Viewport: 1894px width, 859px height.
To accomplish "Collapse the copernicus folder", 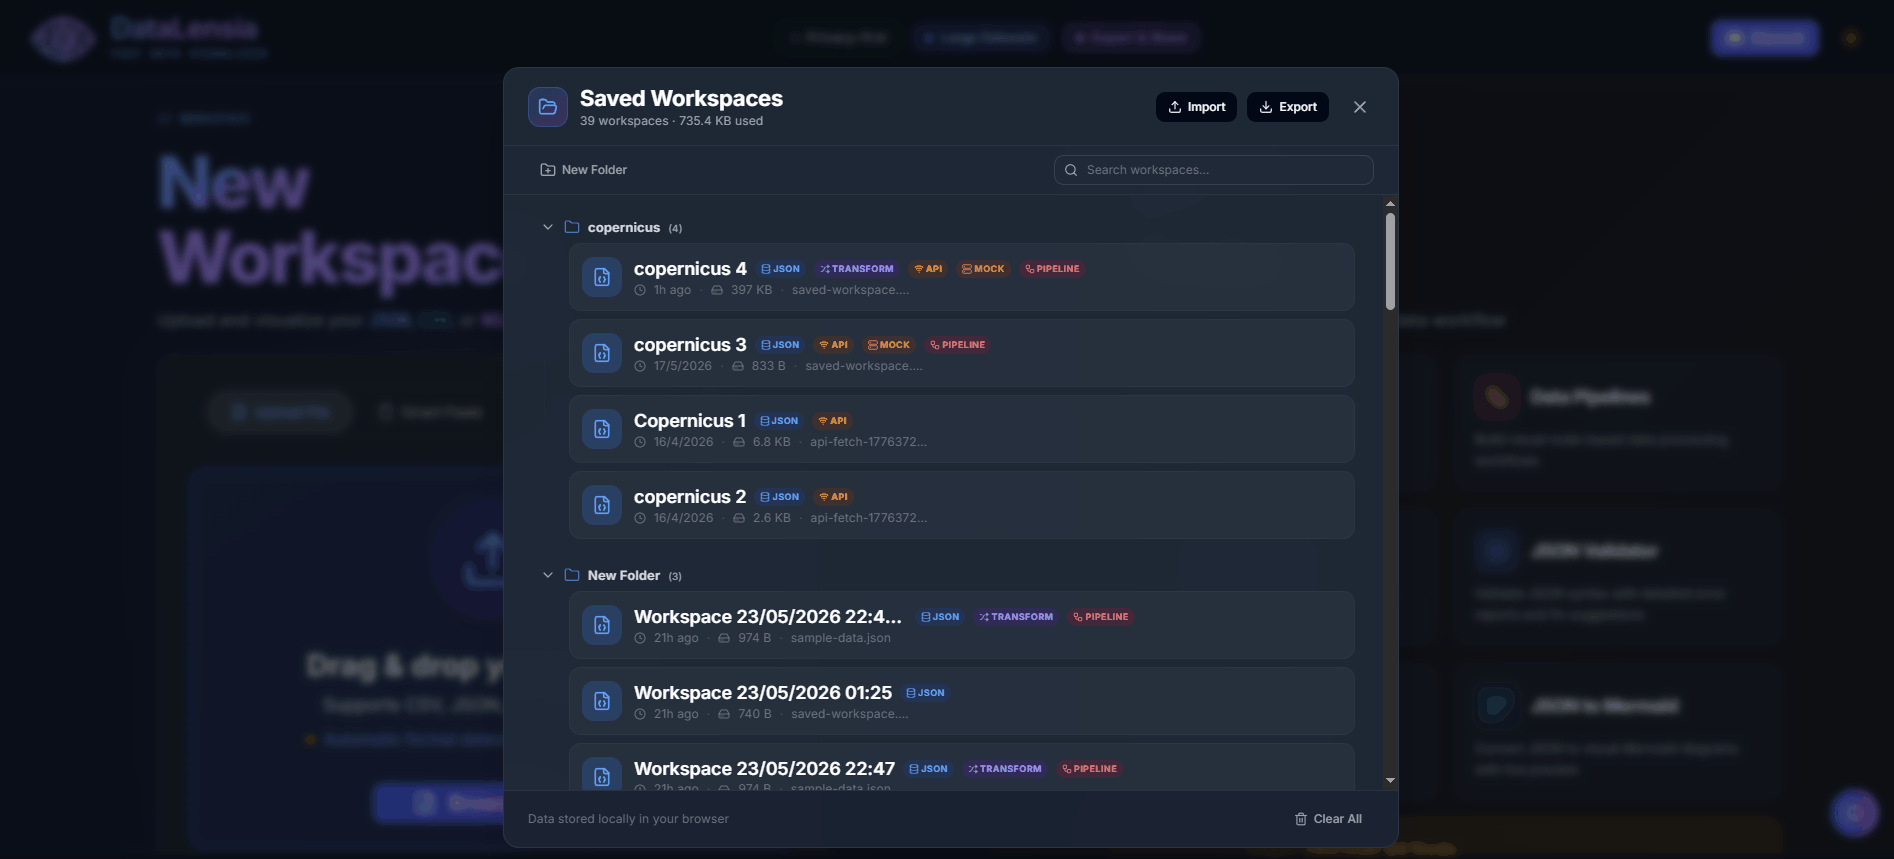I will tap(548, 227).
